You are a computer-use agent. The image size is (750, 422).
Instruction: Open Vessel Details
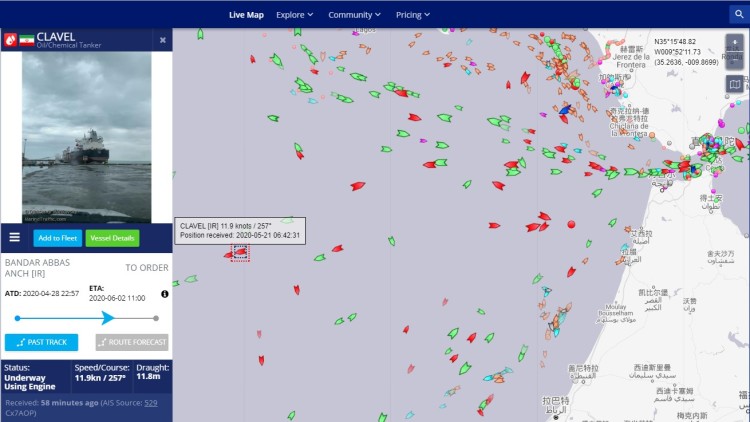click(x=112, y=238)
